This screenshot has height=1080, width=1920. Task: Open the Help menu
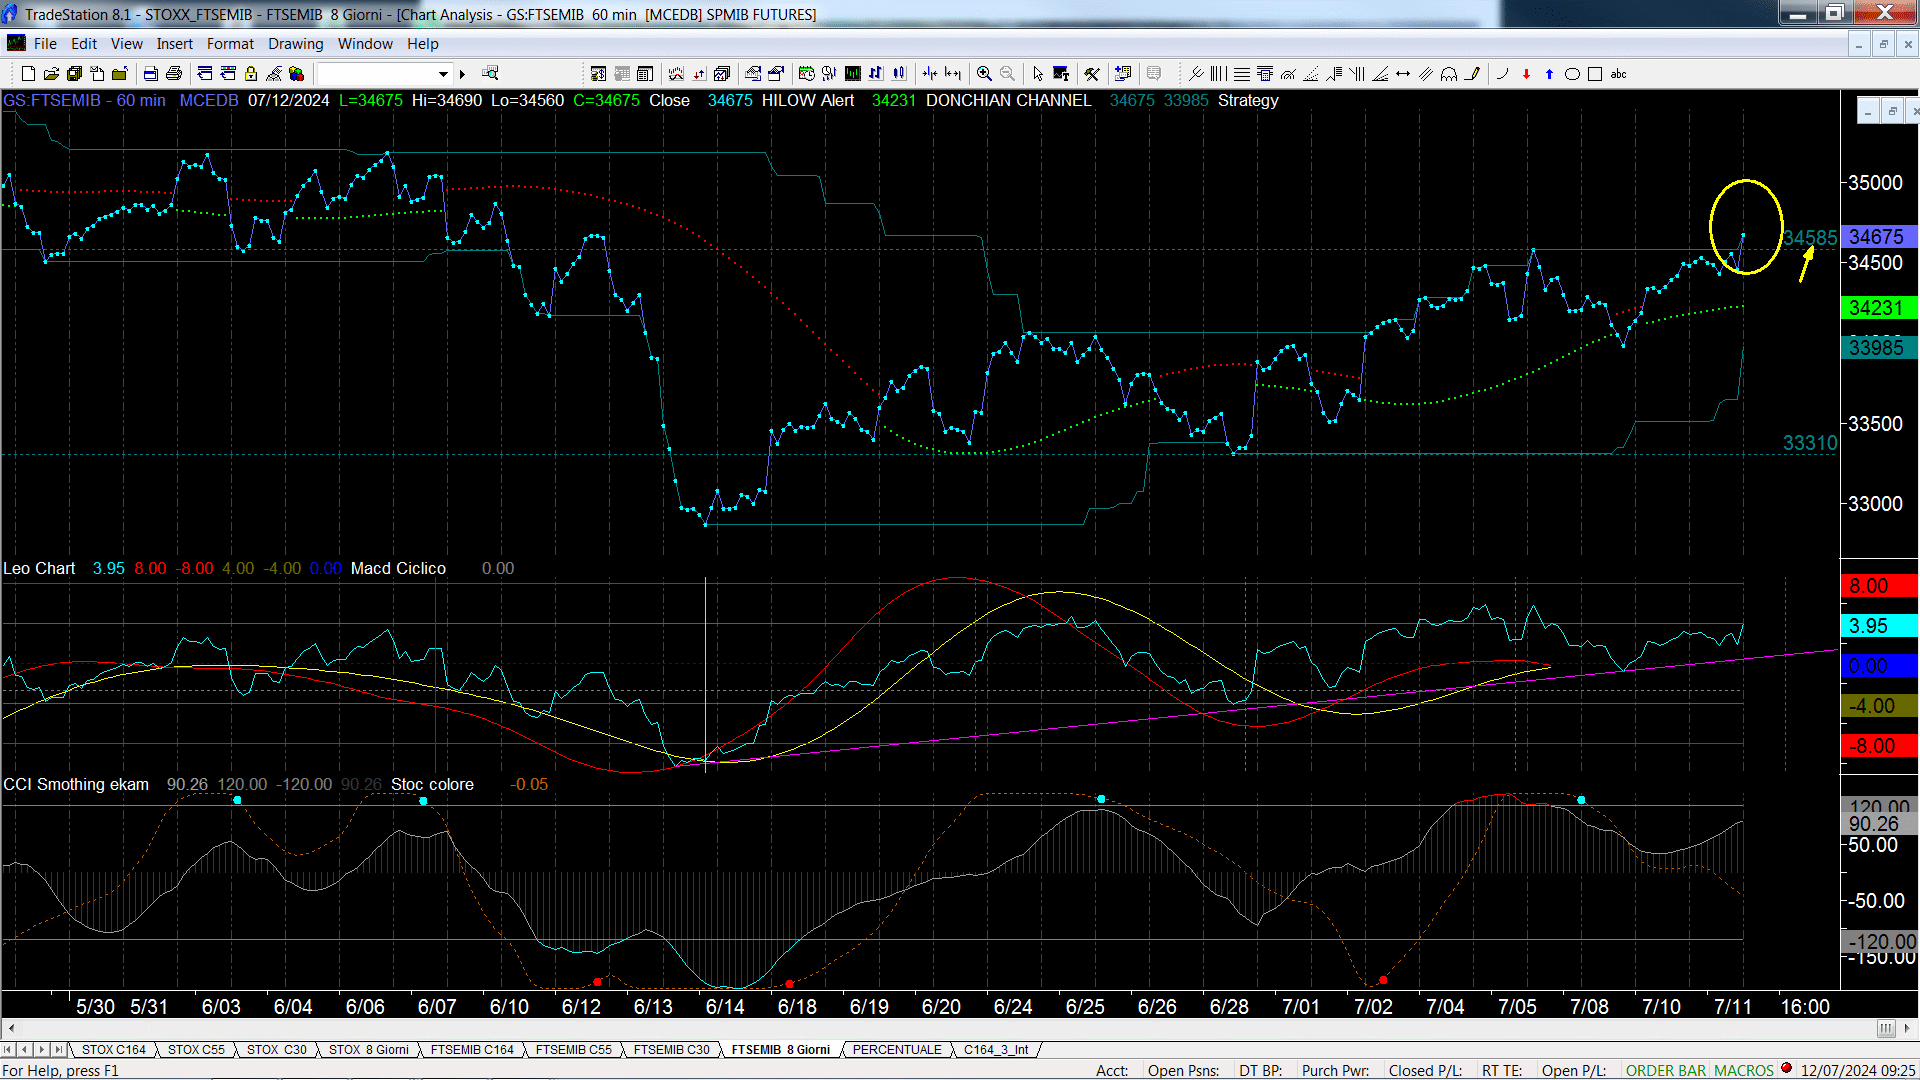click(x=422, y=43)
